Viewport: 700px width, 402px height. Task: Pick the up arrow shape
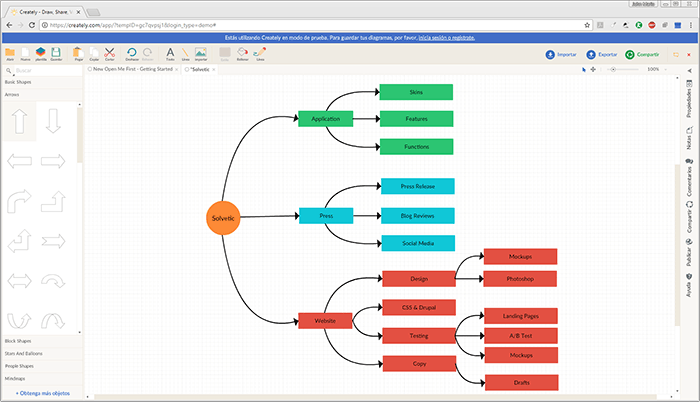coord(19,121)
